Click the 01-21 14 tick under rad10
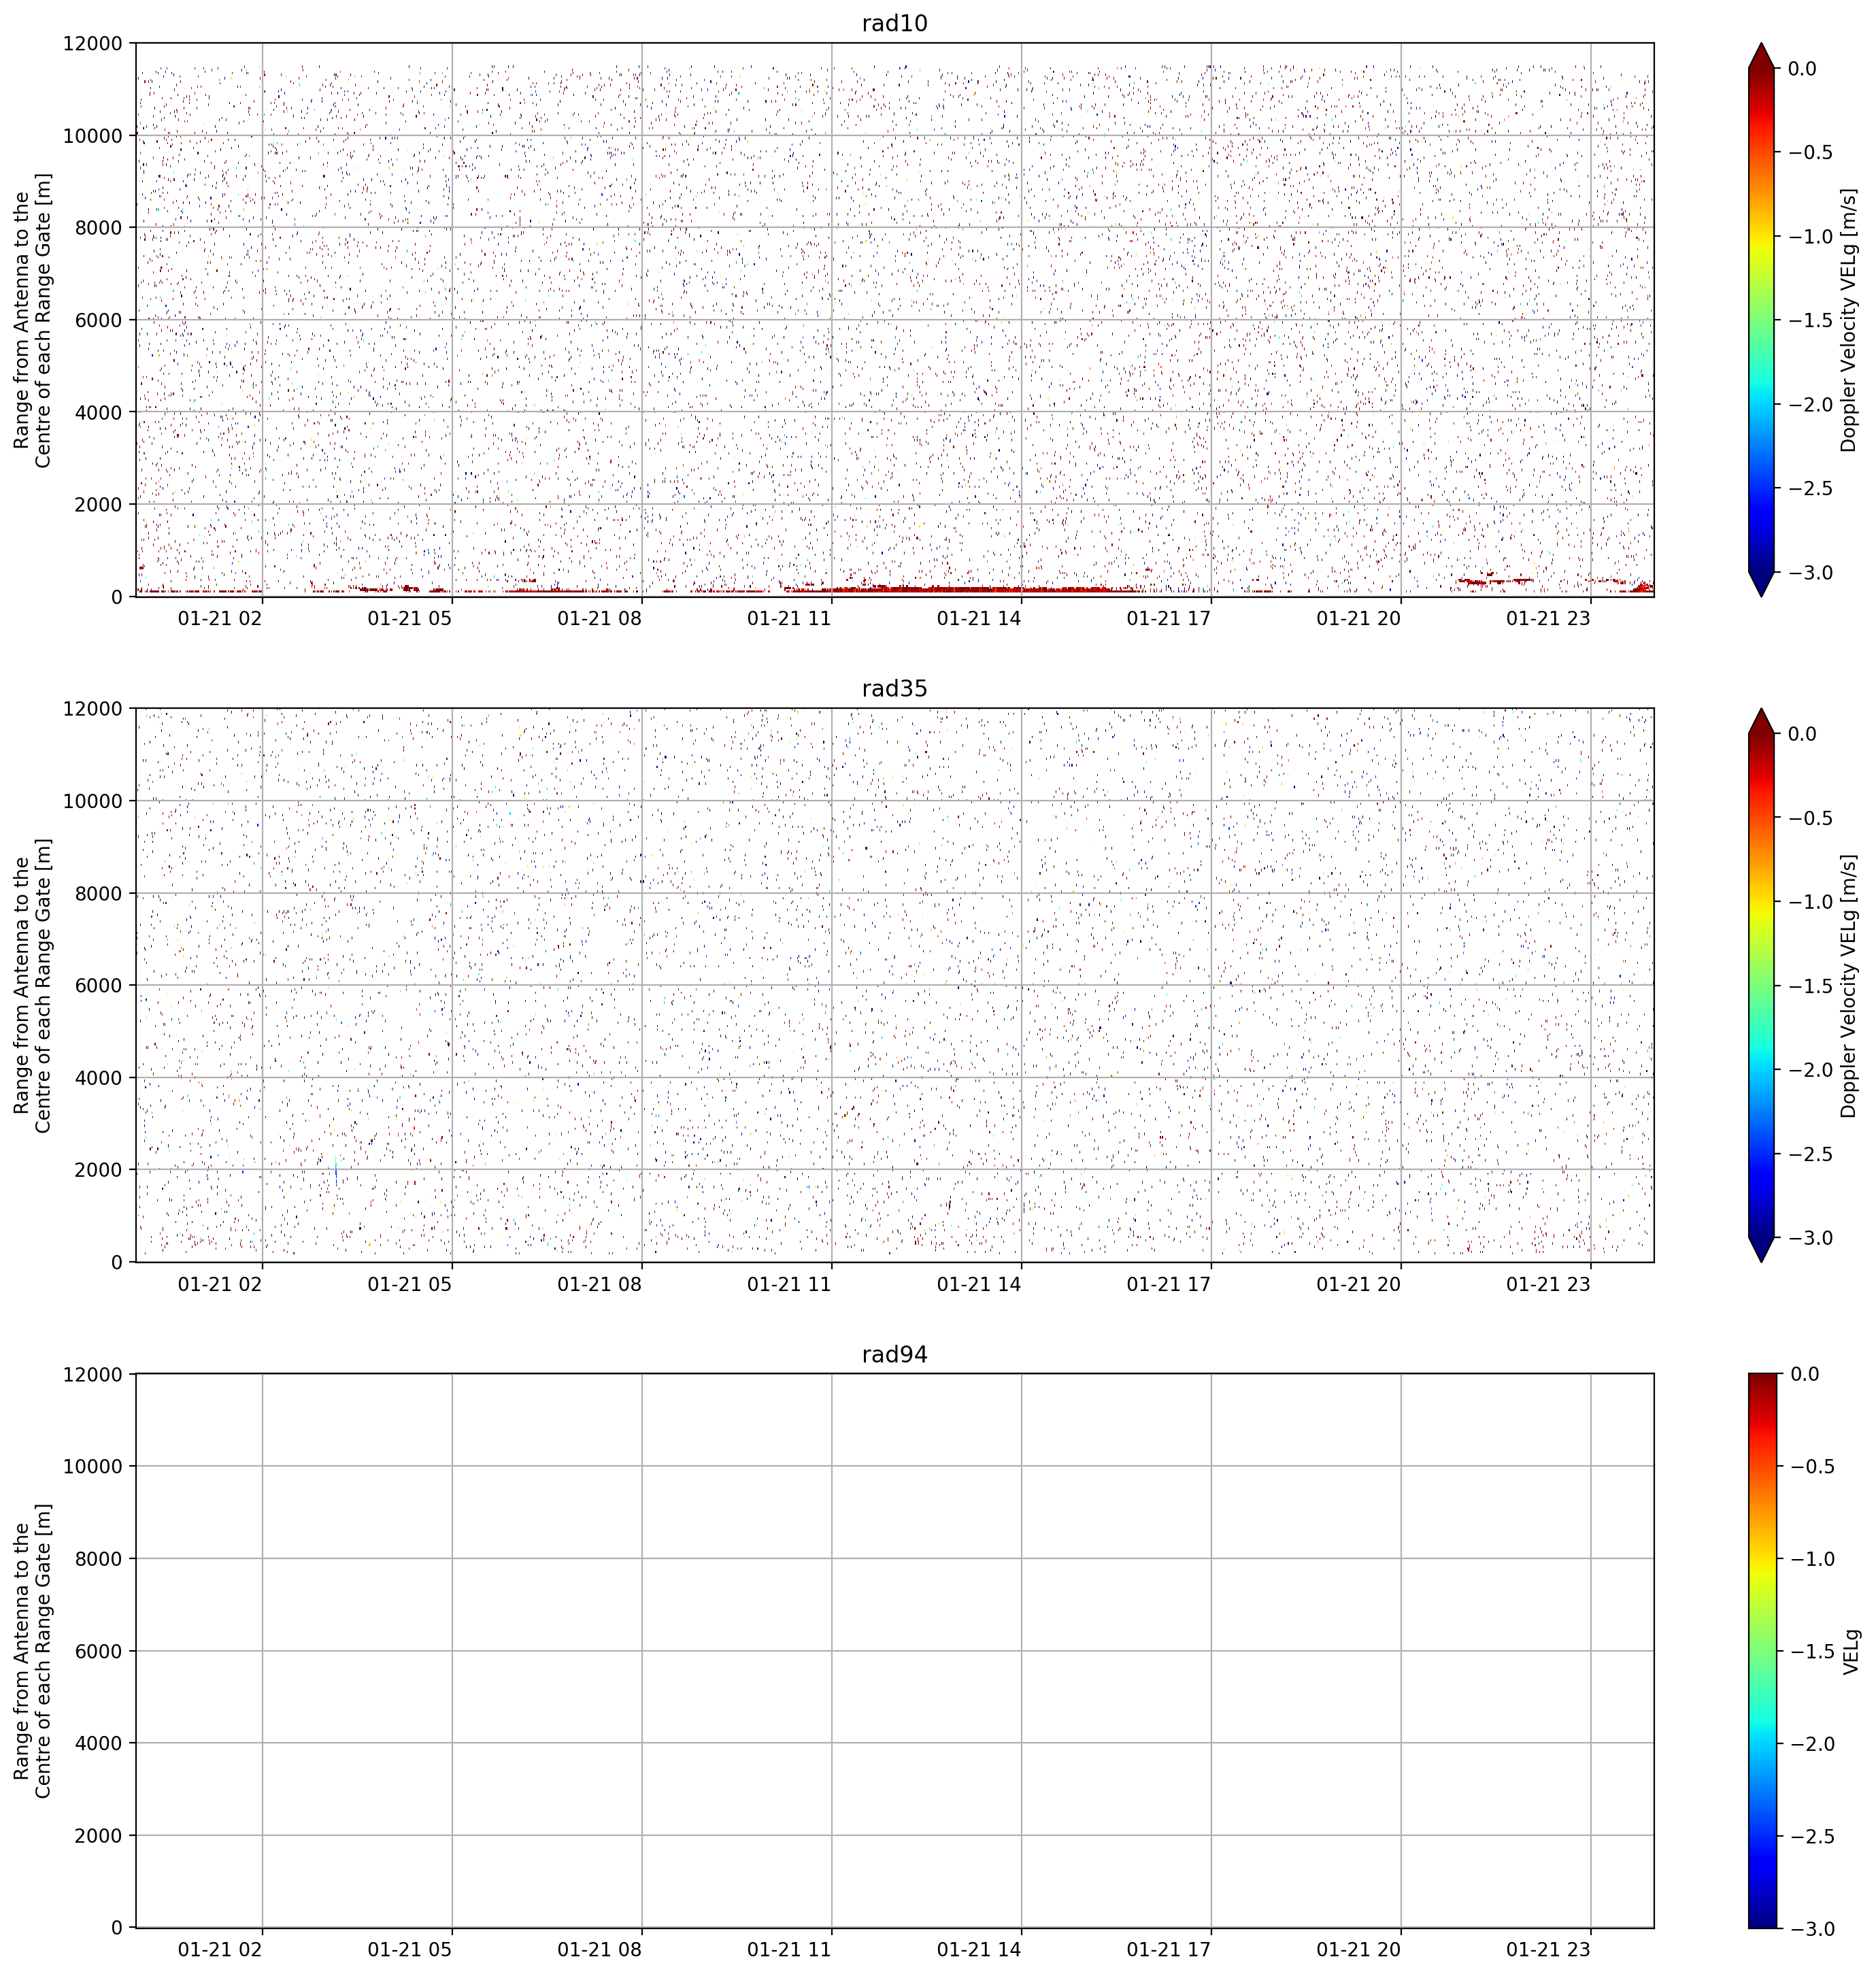 [978, 618]
